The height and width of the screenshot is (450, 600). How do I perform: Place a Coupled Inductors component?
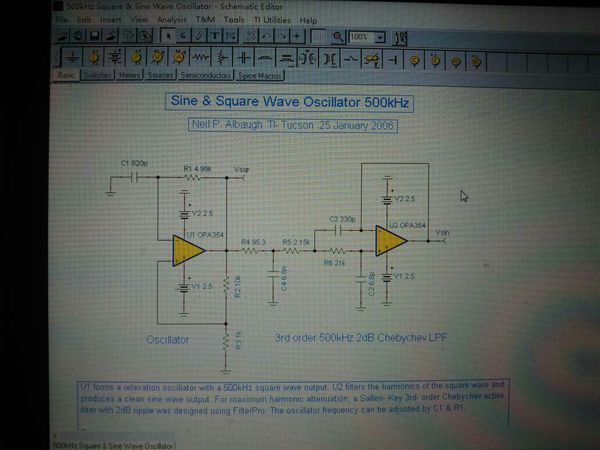pyautogui.click(x=308, y=59)
